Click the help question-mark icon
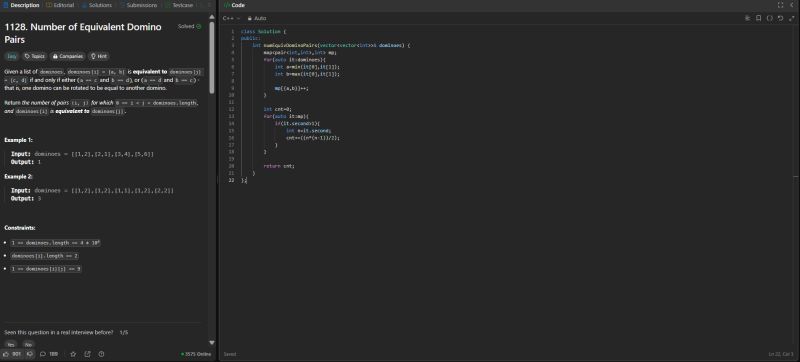 pos(101,354)
